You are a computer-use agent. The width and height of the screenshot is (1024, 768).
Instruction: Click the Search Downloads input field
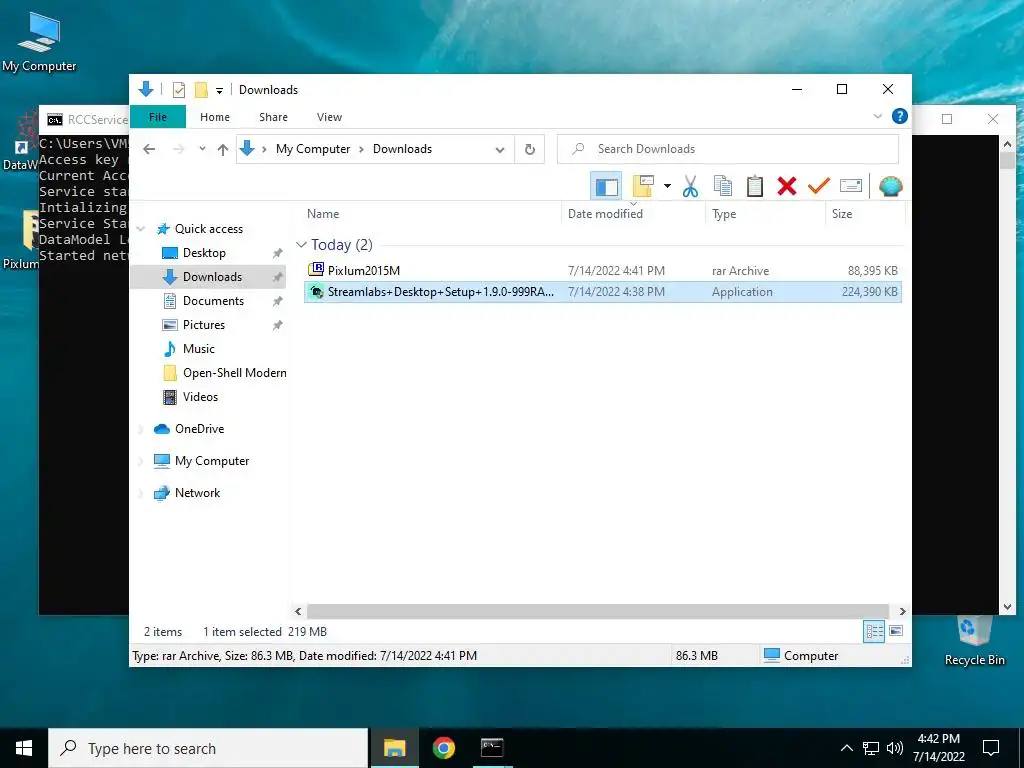(728, 149)
